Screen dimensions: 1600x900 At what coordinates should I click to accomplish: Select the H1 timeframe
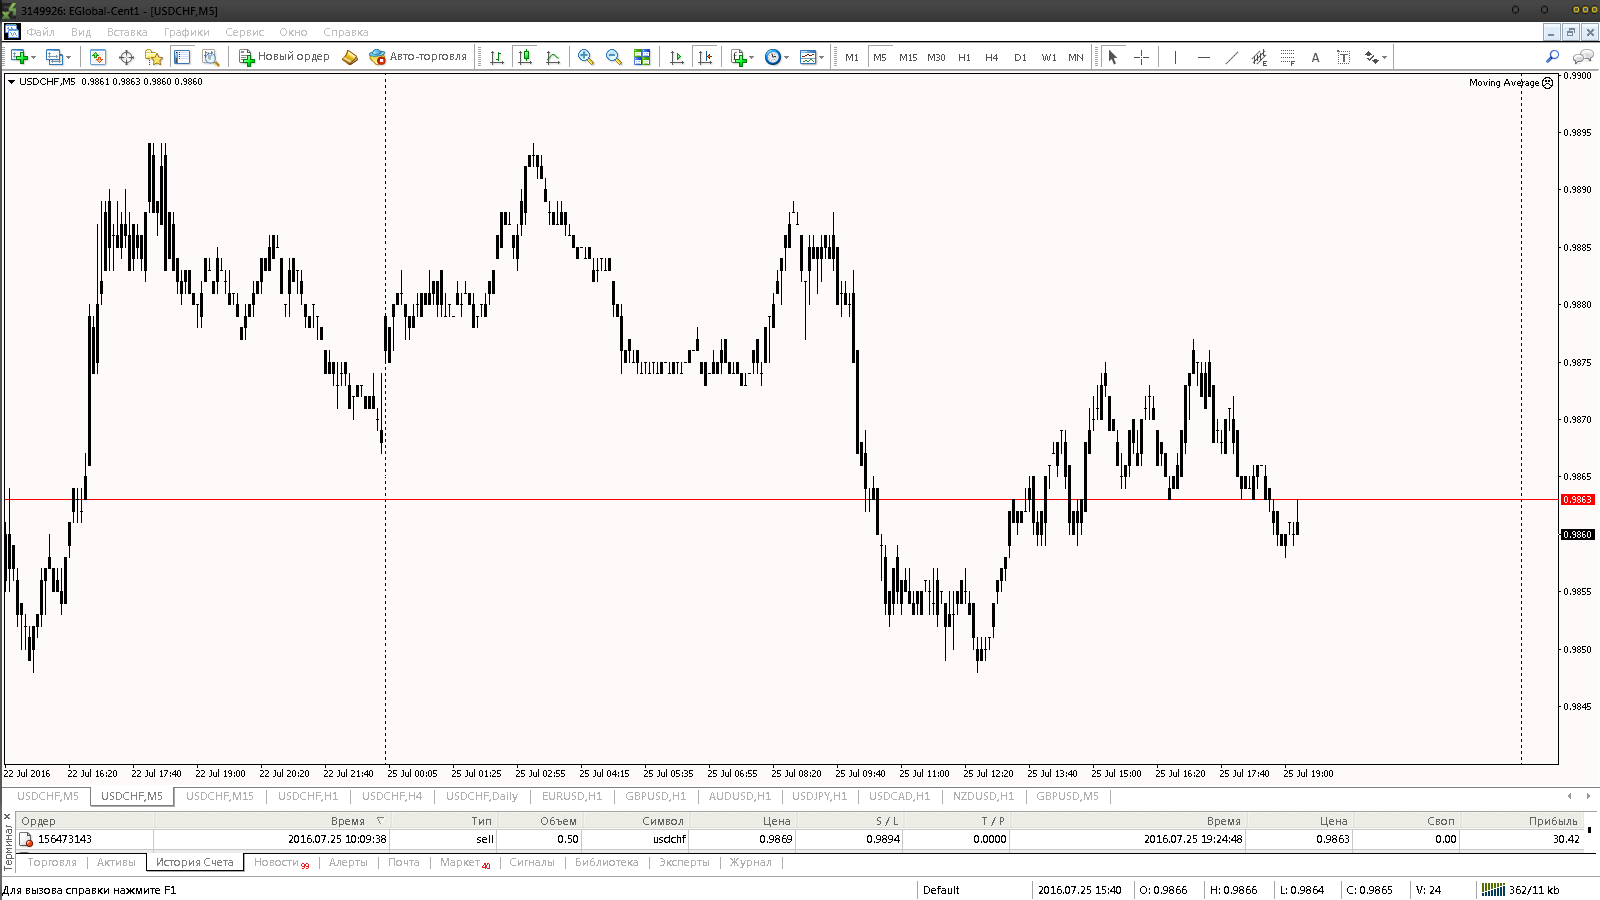964,57
